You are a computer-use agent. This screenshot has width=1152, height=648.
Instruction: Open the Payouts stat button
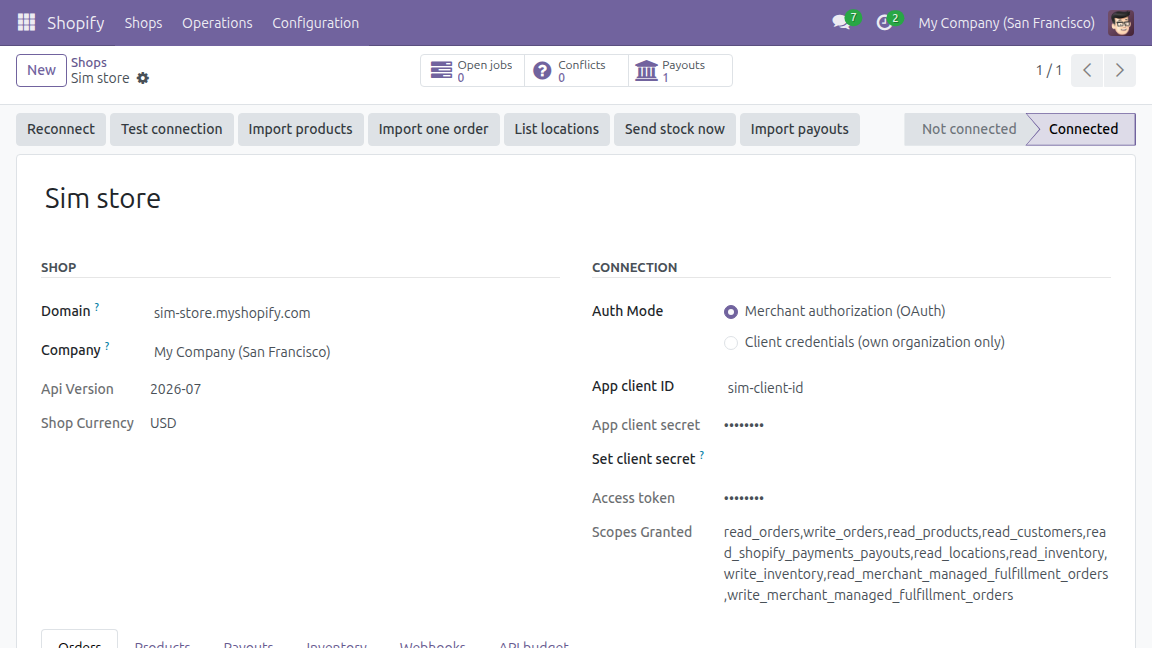click(x=680, y=71)
